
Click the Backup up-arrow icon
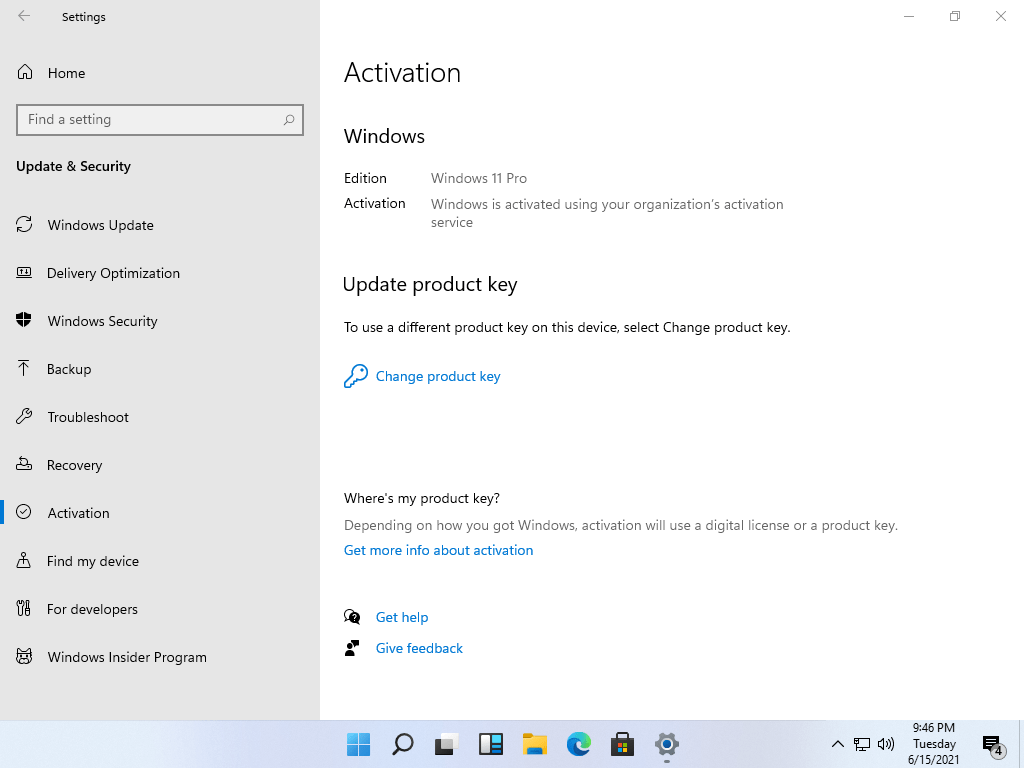pos(24,368)
